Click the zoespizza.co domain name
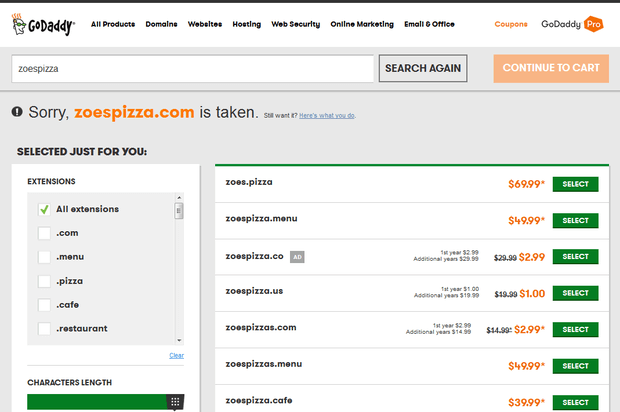620x412 pixels. [254, 256]
